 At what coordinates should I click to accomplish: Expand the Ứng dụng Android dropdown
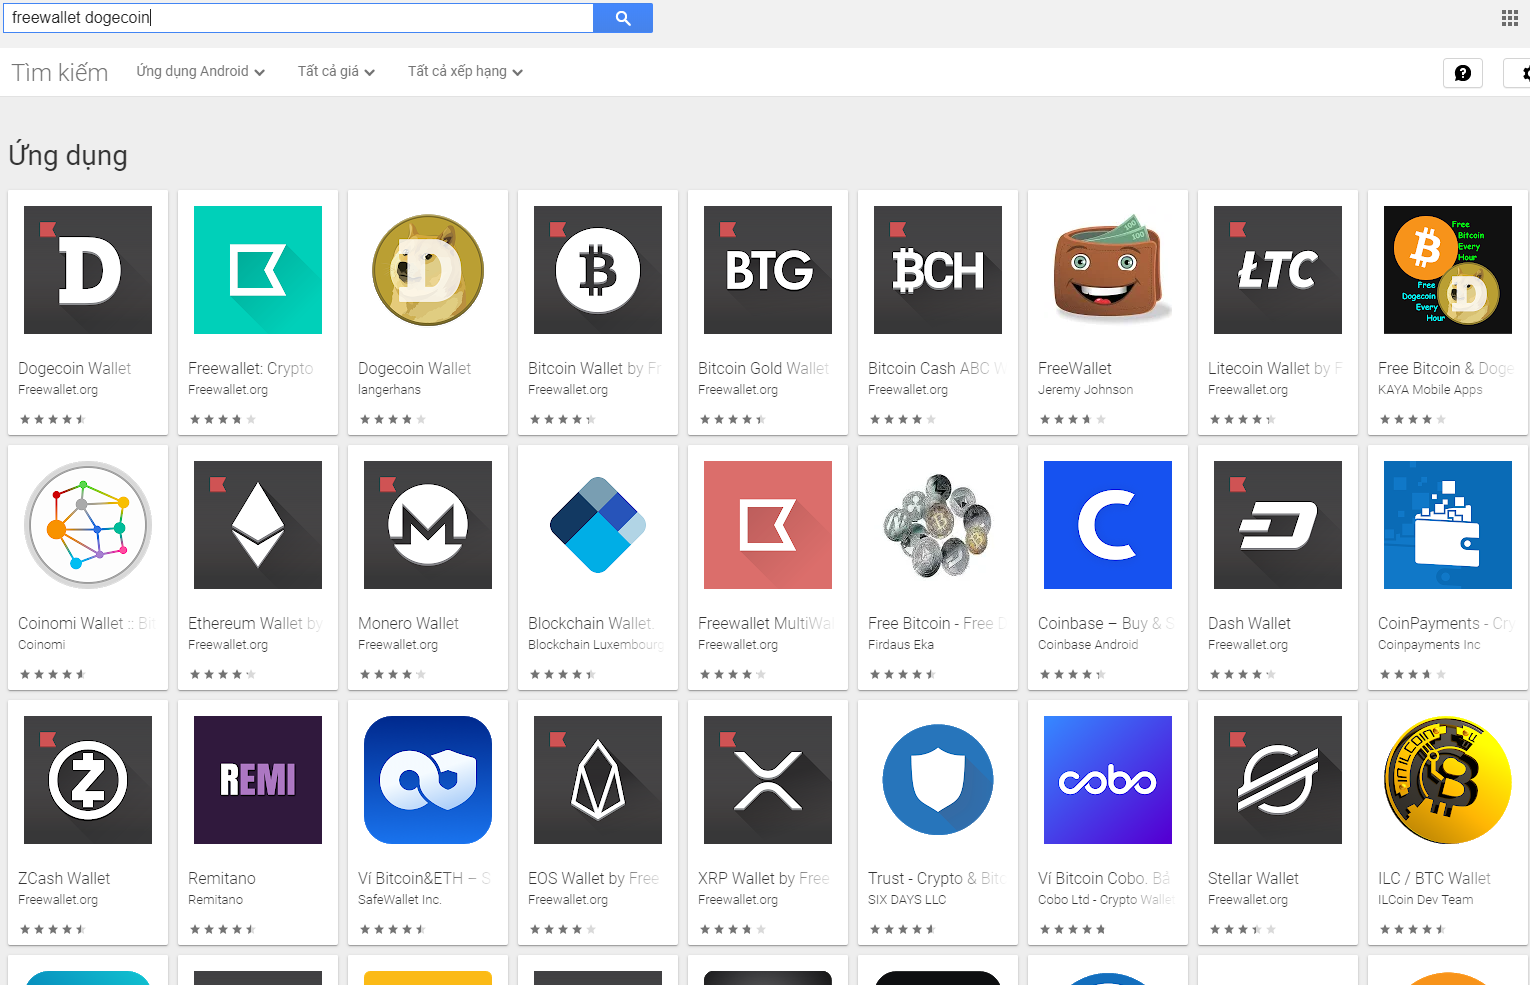201,72
